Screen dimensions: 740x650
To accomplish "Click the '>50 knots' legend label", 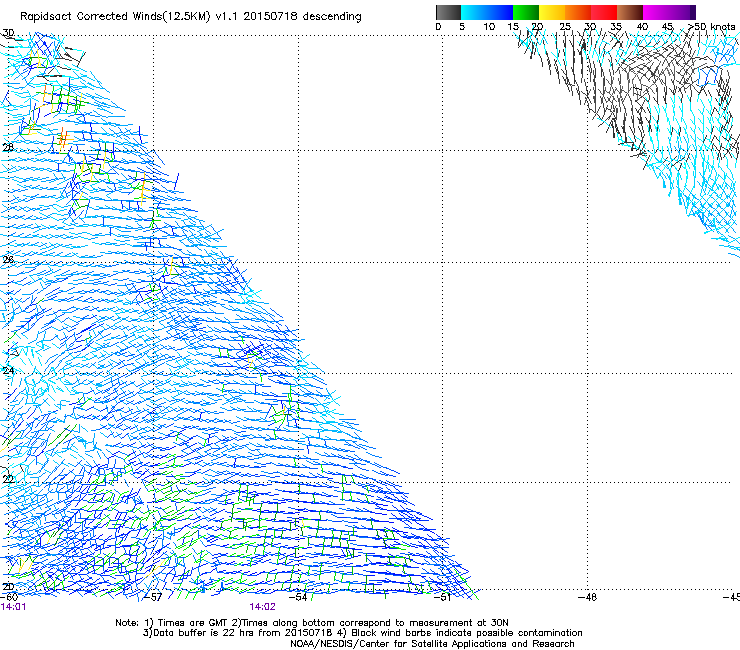I will (711, 27).
